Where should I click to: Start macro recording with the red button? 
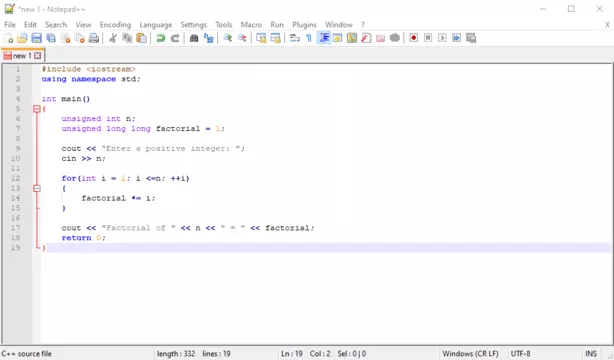[x=414, y=38]
